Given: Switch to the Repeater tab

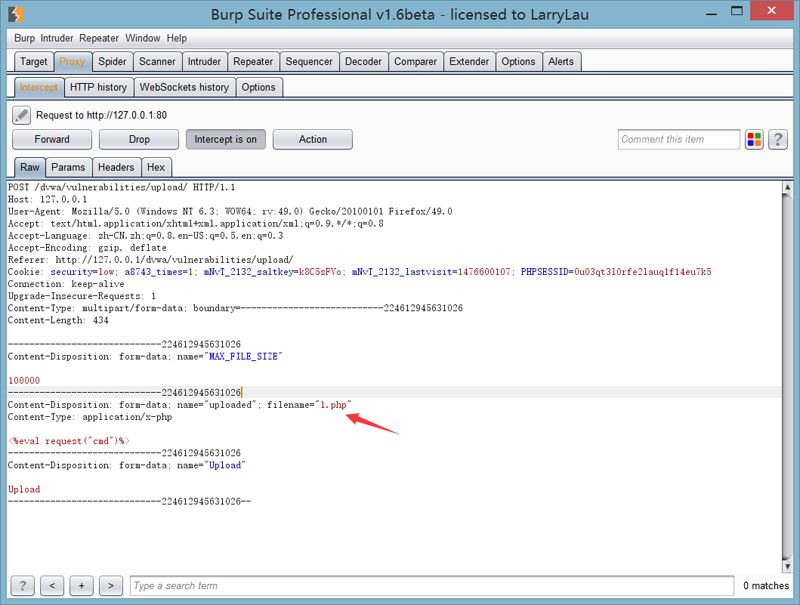Looking at the screenshot, I should tap(253, 62).
